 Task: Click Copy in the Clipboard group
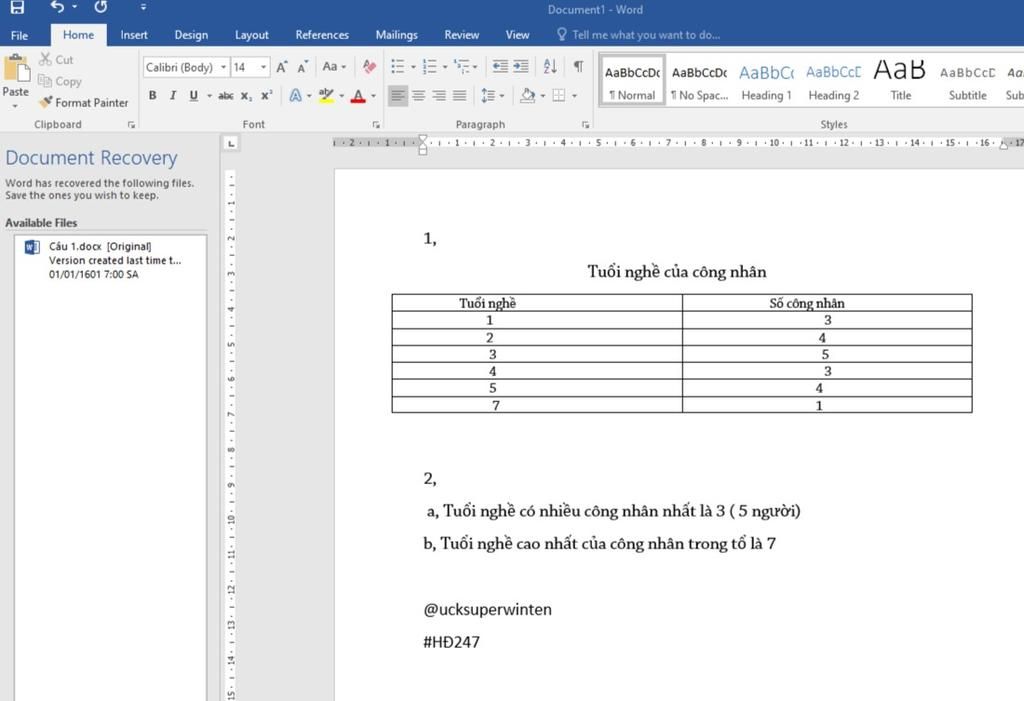tap(59, 81)
